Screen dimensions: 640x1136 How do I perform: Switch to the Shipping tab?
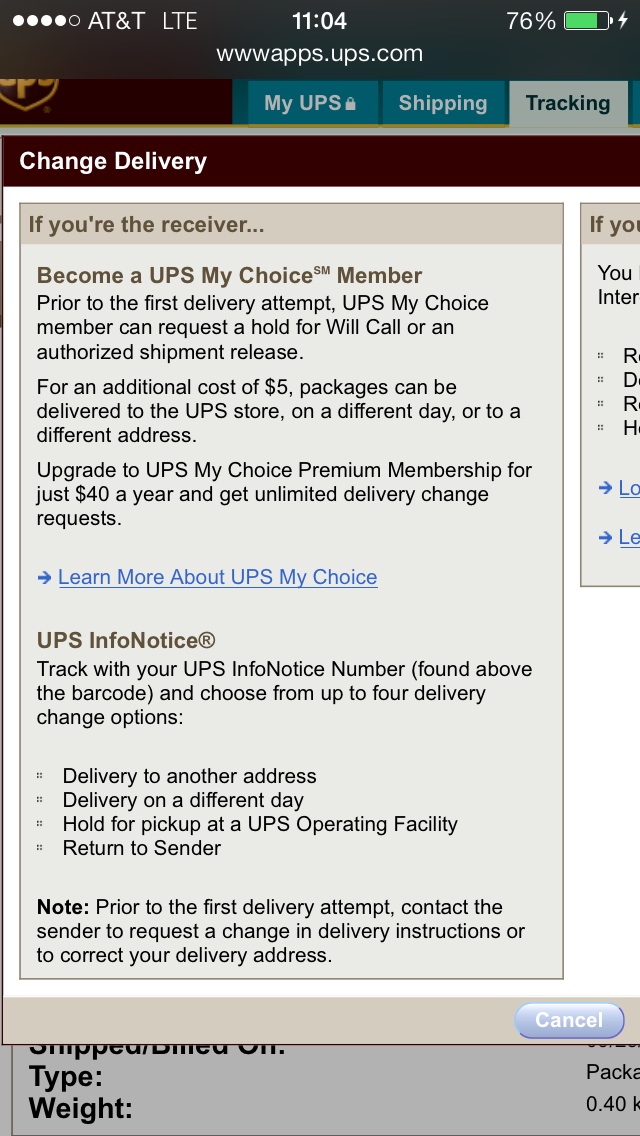tap(442, 103)
